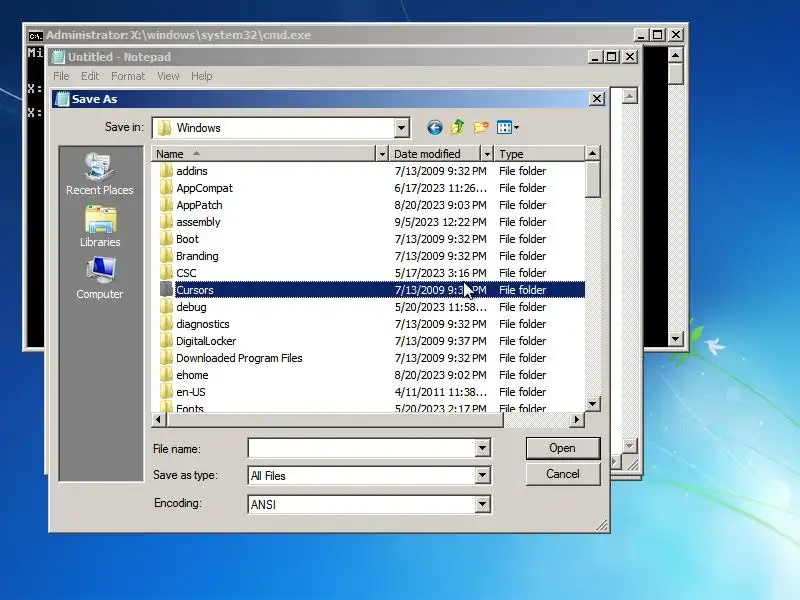Open Notepad Format menu
Image resolution: width=800 pixels, height=600 pixels.
click(x=128, y=76)
